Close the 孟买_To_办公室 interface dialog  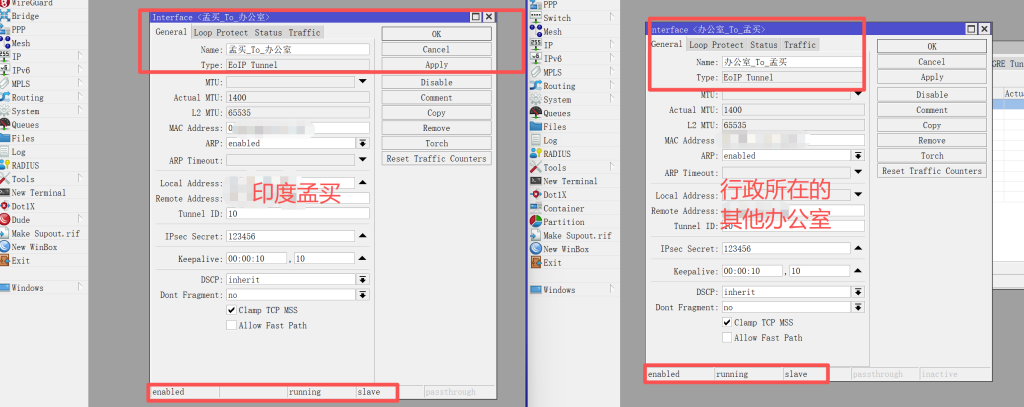488,17
